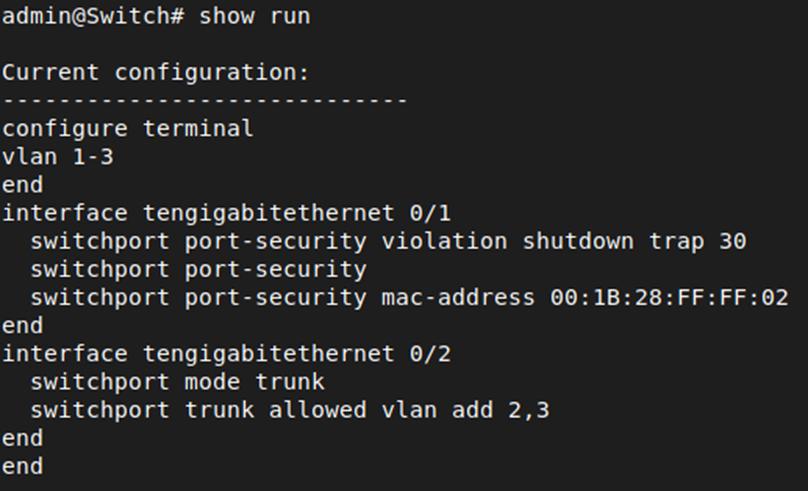
Task: Click the admin@Switch# prompt
Action: (92, 16)
